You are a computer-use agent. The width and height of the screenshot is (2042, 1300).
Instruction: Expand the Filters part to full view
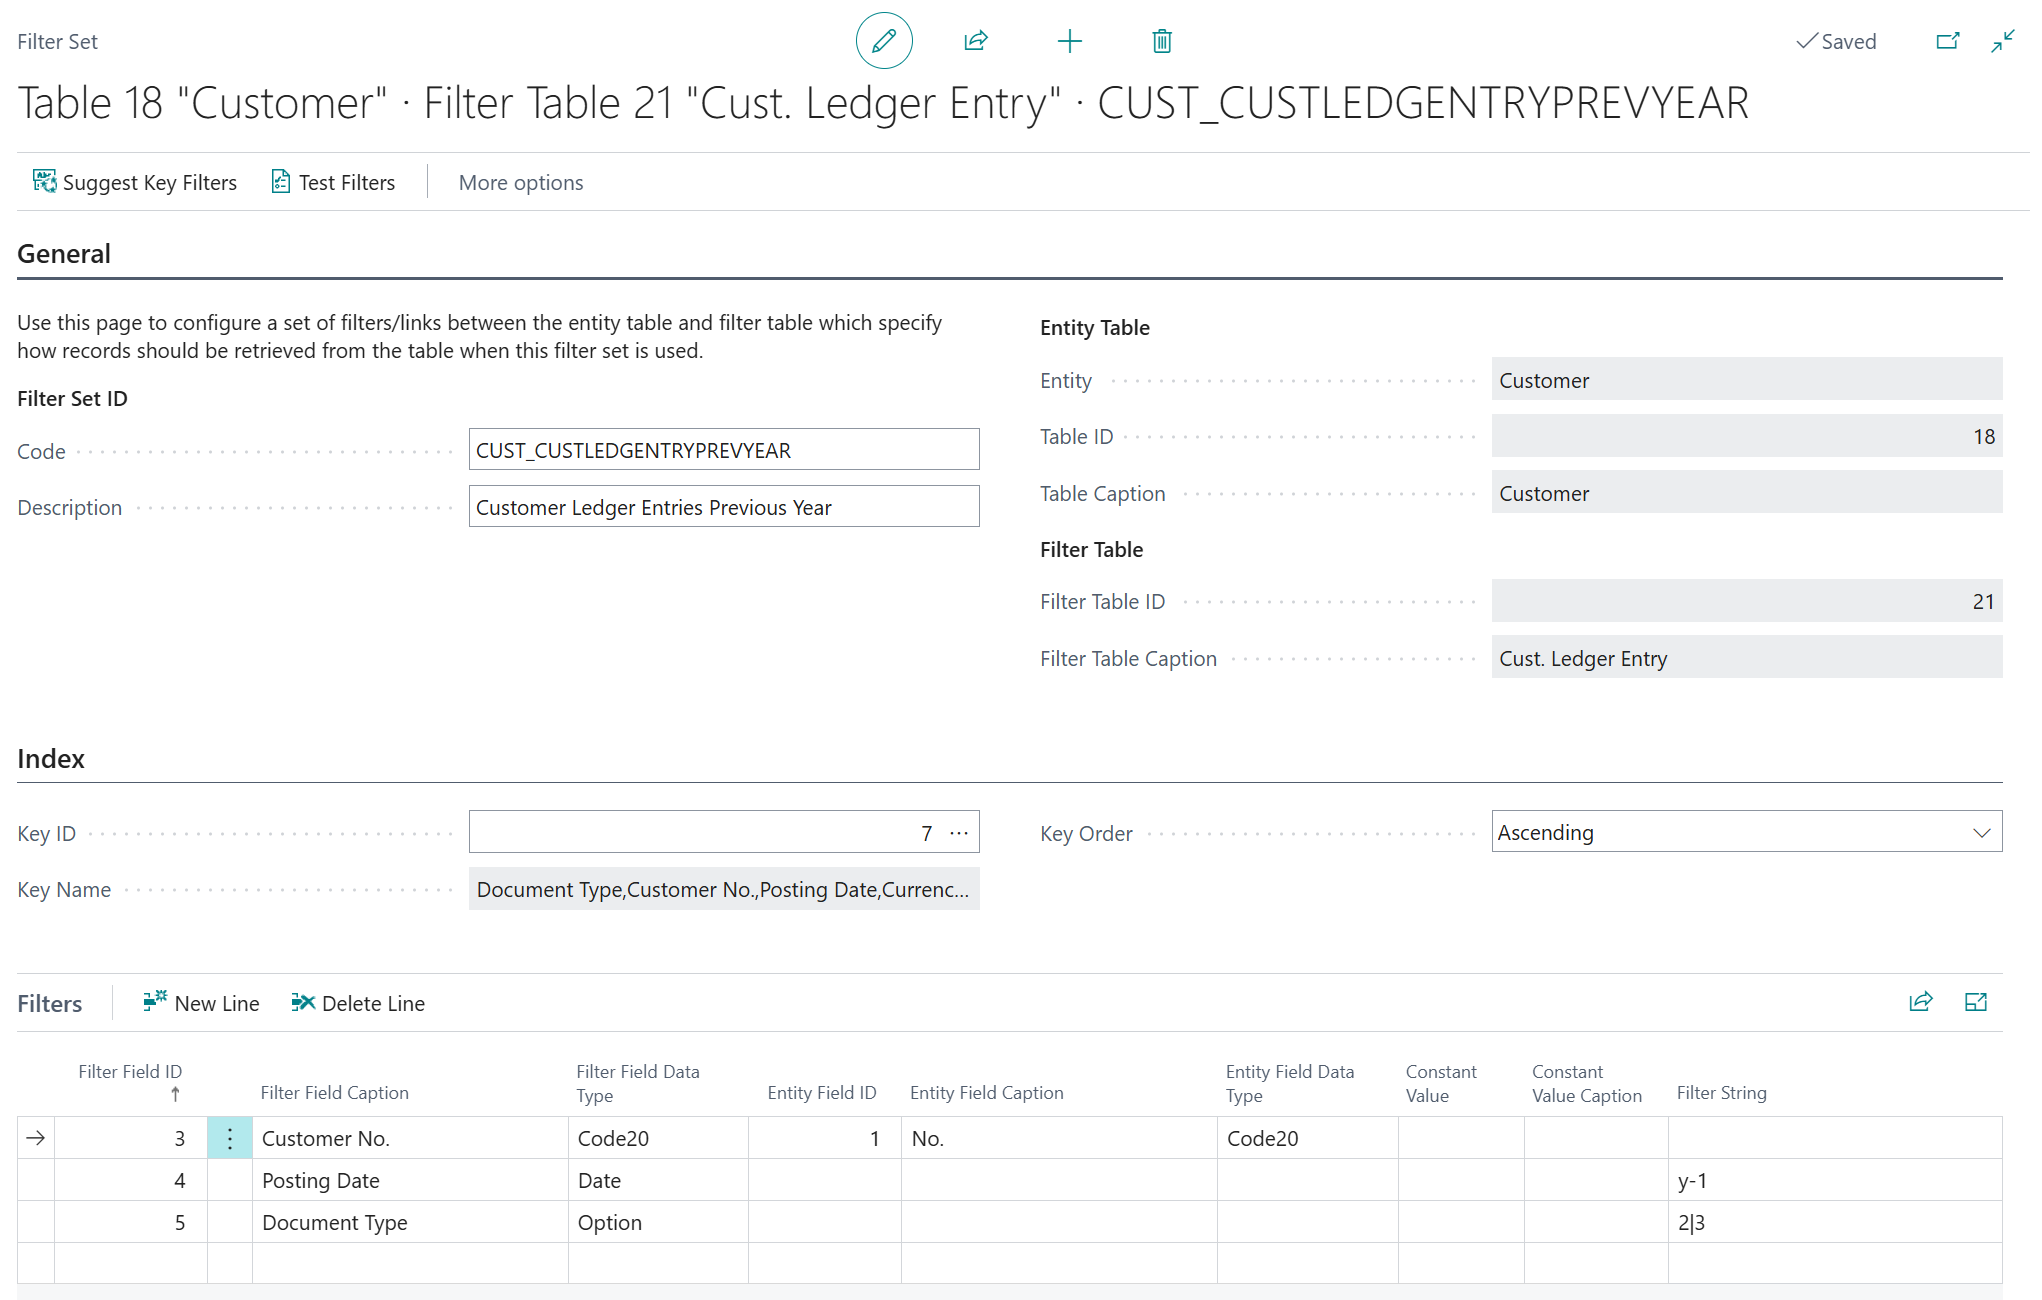[1975, 1002]
